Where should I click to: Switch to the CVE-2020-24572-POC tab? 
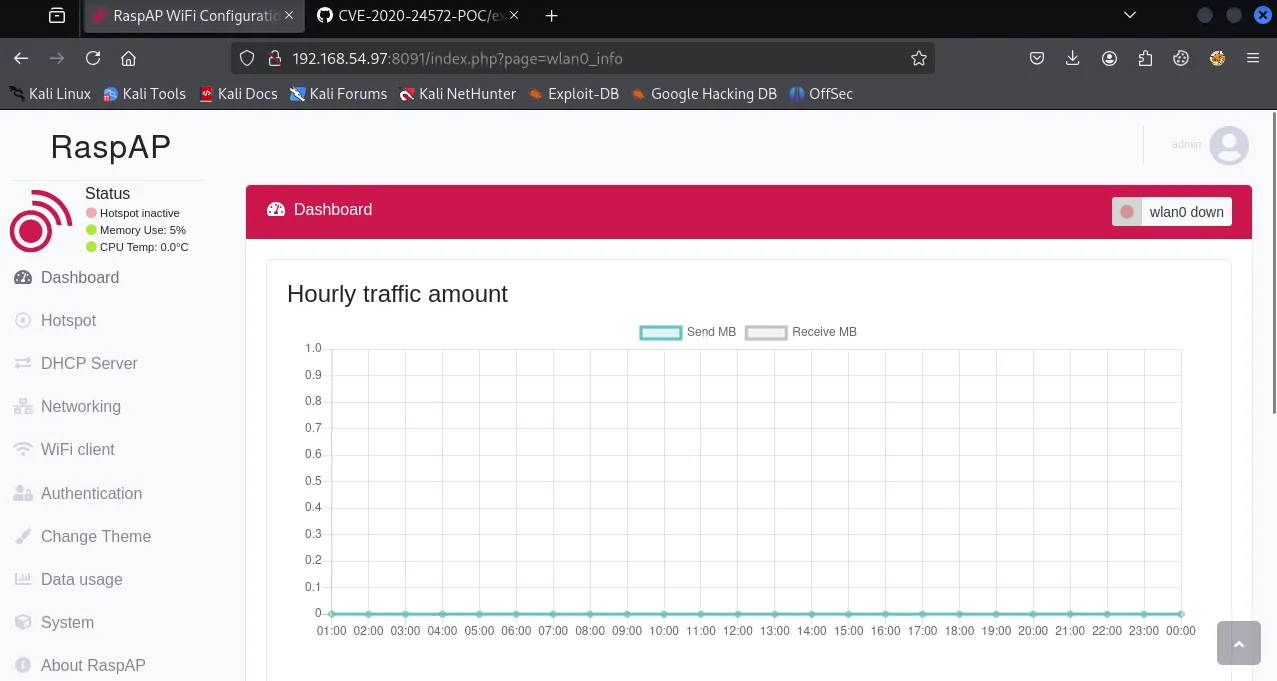click(417, 15)
